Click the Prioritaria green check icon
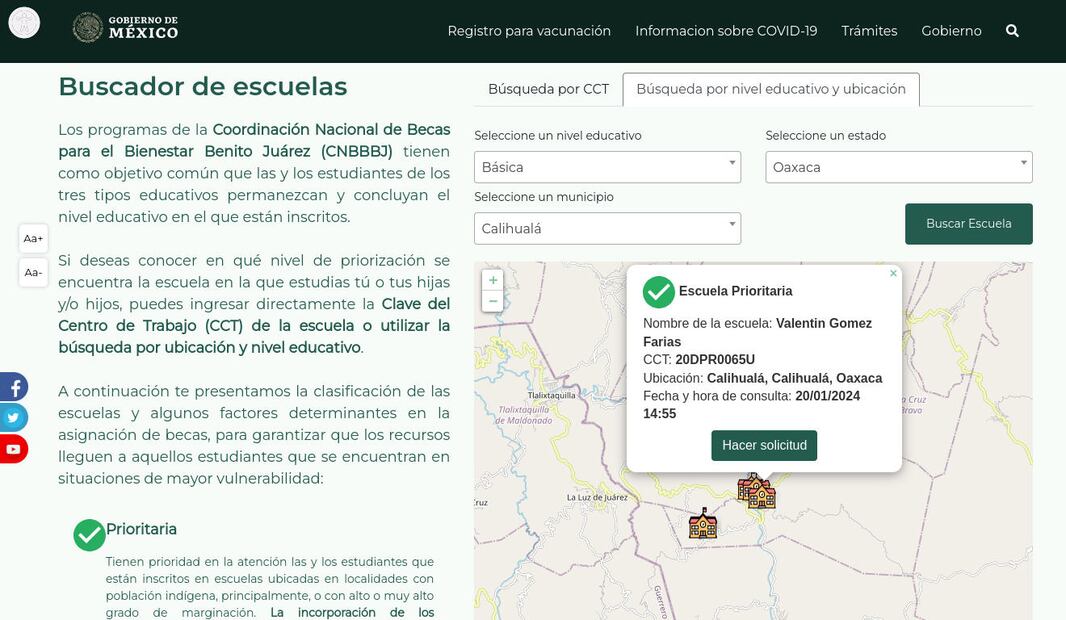Viewport: 1066px width, 620px height. pyautogui.click(x=89, y=535)
